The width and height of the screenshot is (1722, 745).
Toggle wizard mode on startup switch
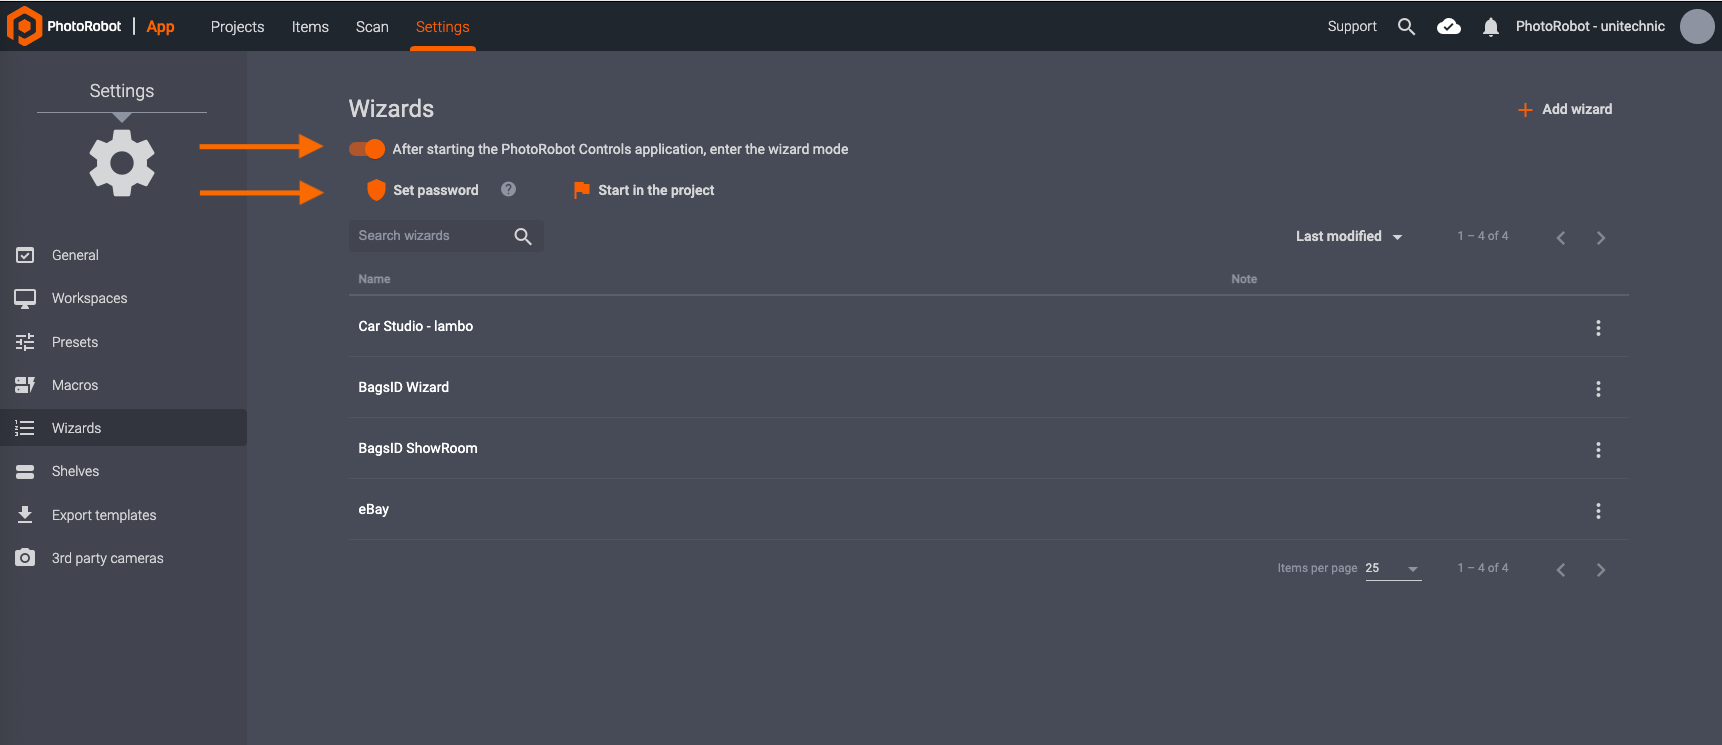click(x=367, y=149)
